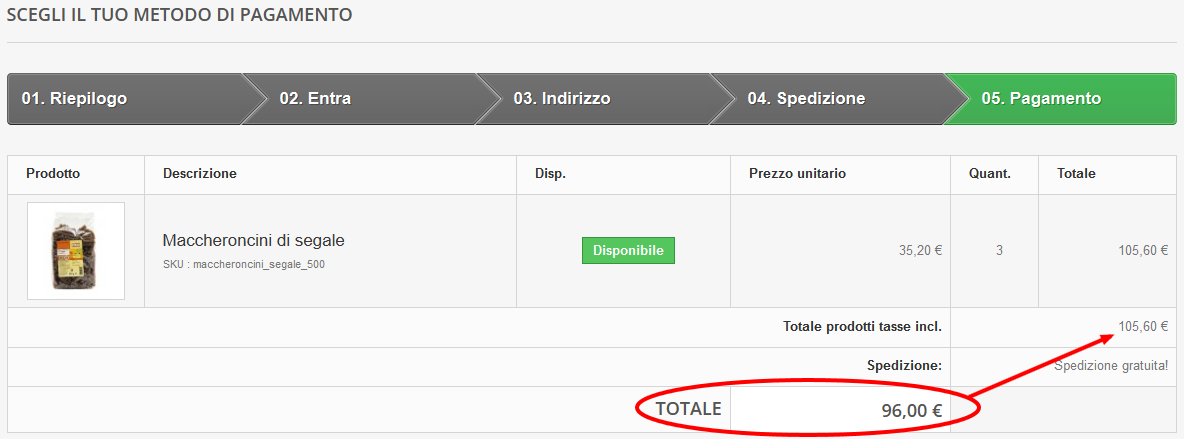Open the 02. Entra checkout step

[315, 99]
